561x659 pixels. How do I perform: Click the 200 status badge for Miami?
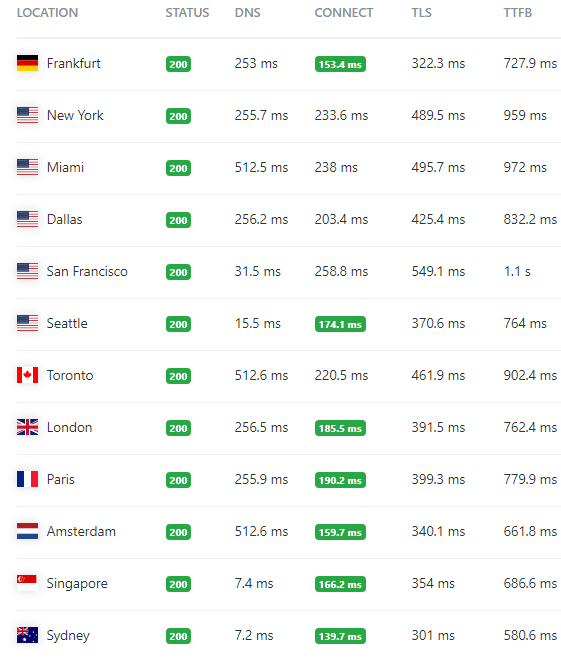click(179, 168)
